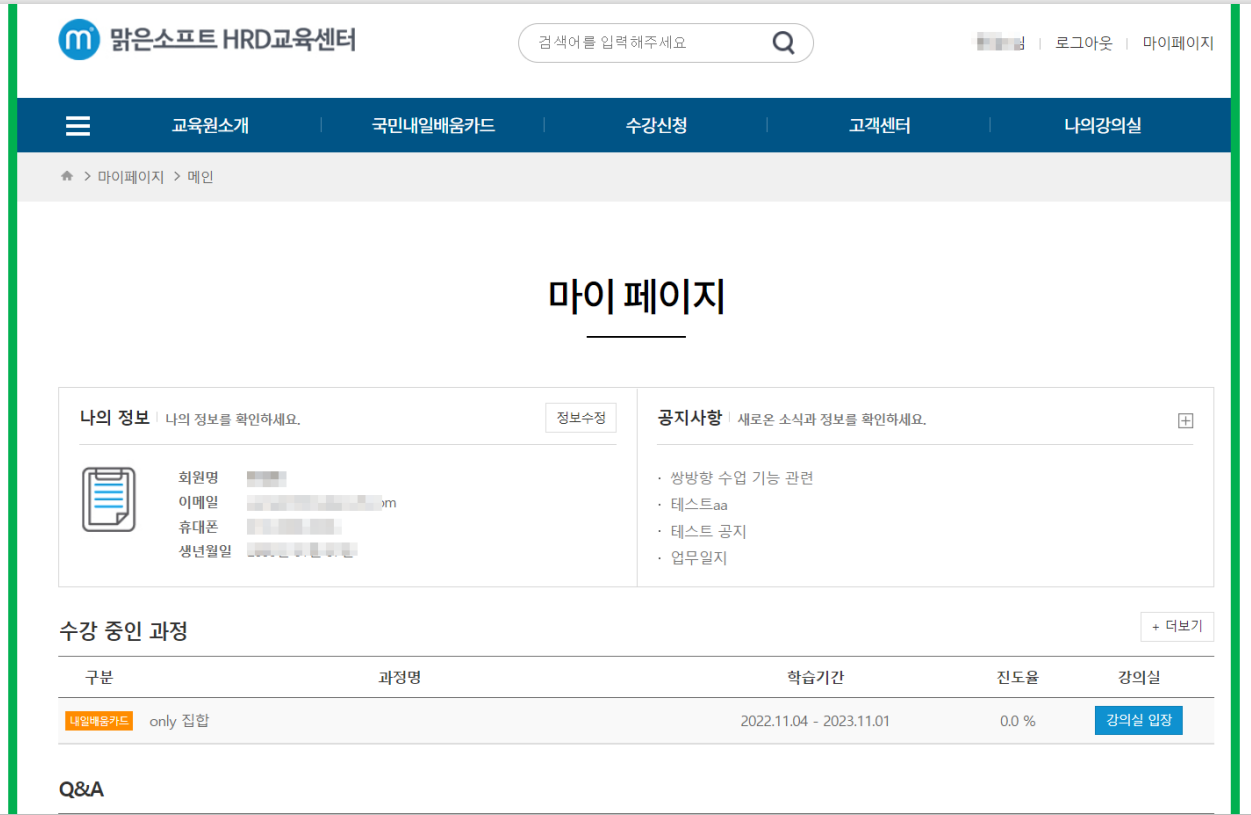Open the 국민내일배움카드 menu
The image size is (1251, 815).
(x=433, y=126)
